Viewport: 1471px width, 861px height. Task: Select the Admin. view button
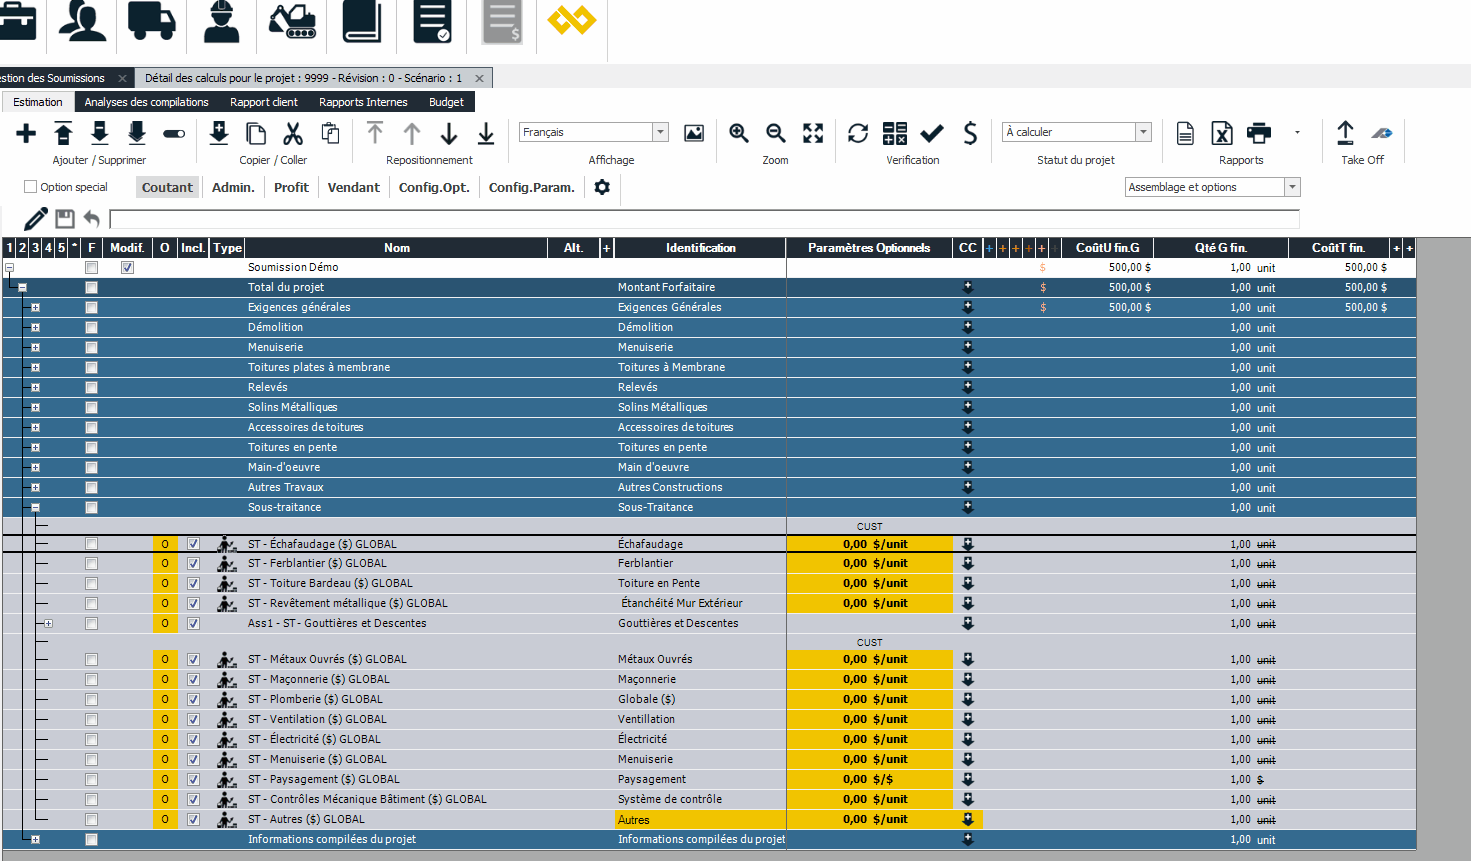233,187
